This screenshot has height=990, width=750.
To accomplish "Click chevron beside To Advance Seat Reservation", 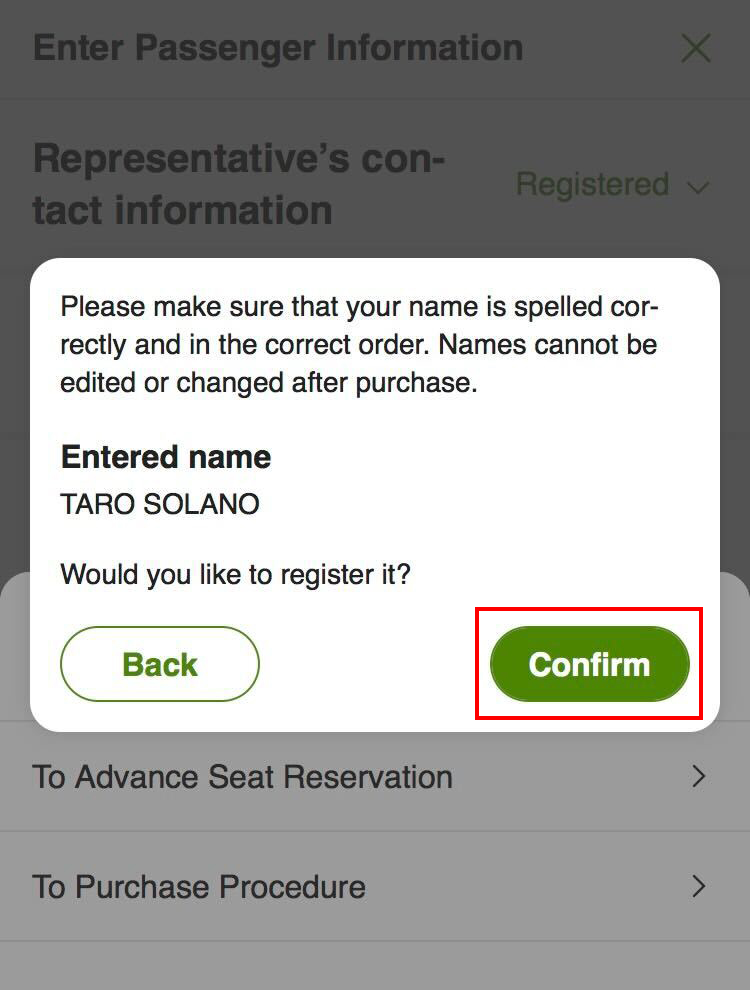I will [699, 777].
